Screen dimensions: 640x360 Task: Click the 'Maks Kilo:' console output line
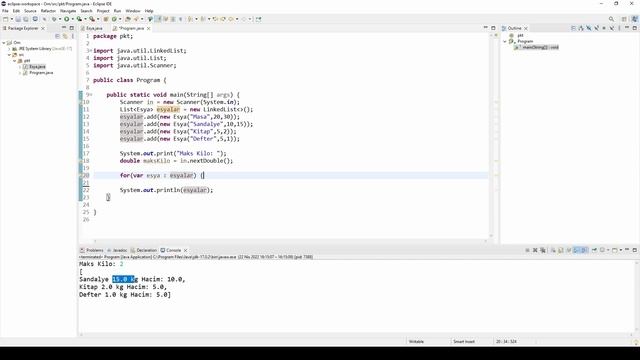point(101,264)
